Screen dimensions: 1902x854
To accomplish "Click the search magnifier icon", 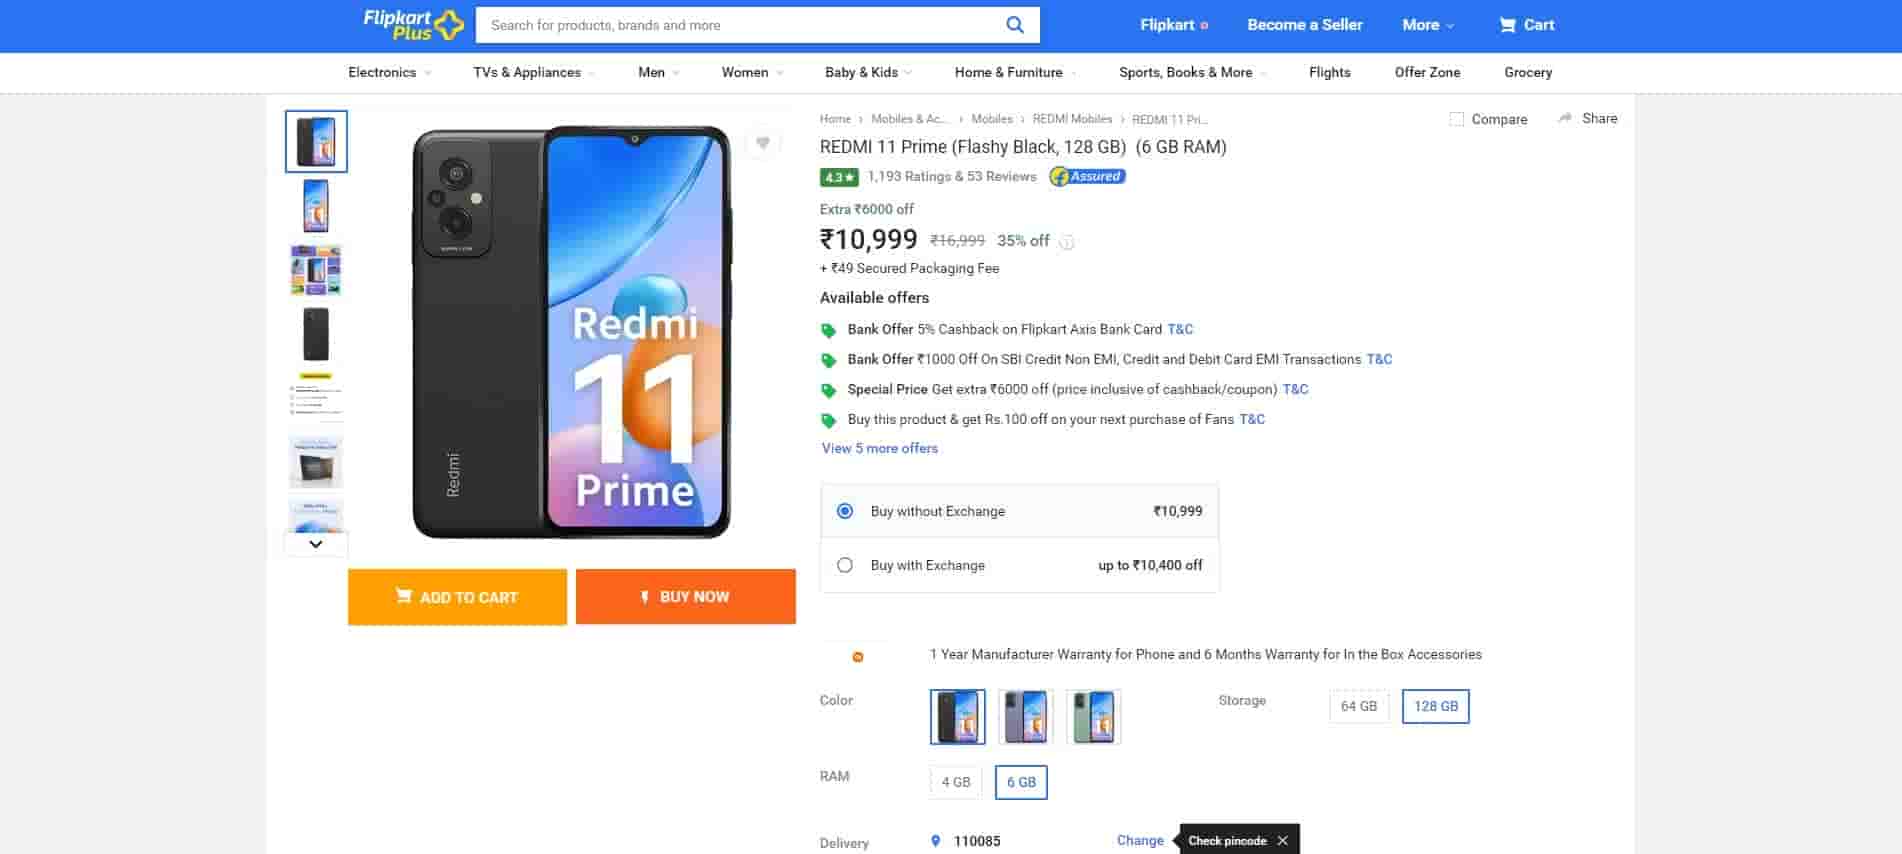I will pyautogui.click(x=1014, y=25).
